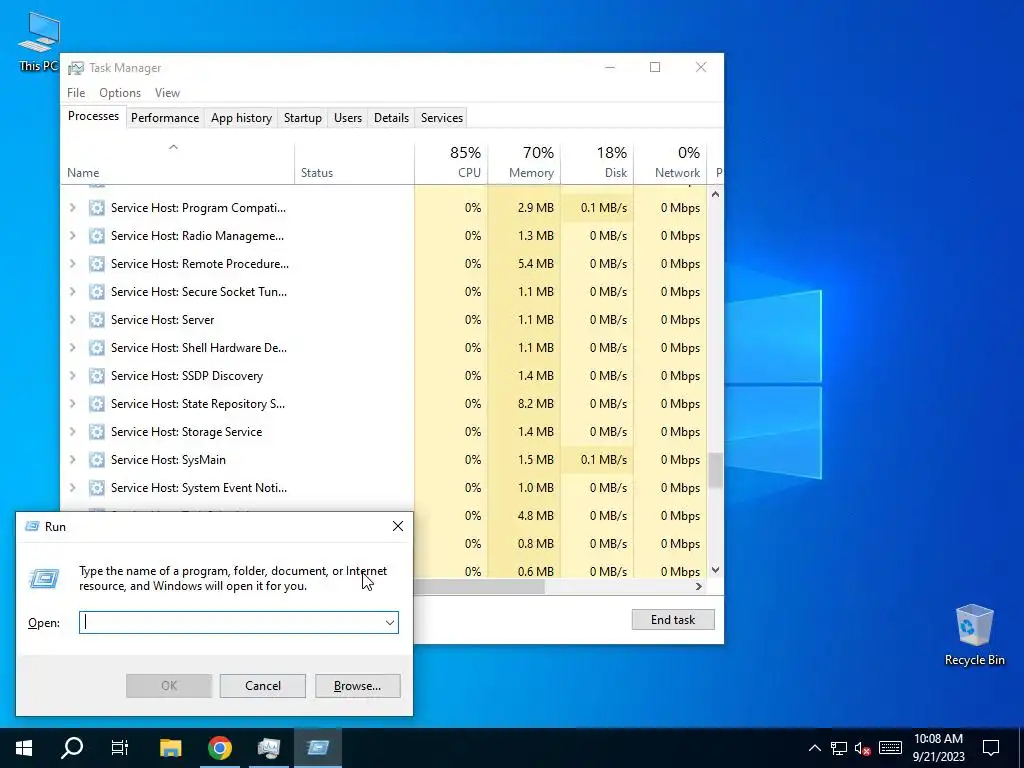Click Browse... in the Run dialog
Screen dimensions: 1024x768
[357, 686]
